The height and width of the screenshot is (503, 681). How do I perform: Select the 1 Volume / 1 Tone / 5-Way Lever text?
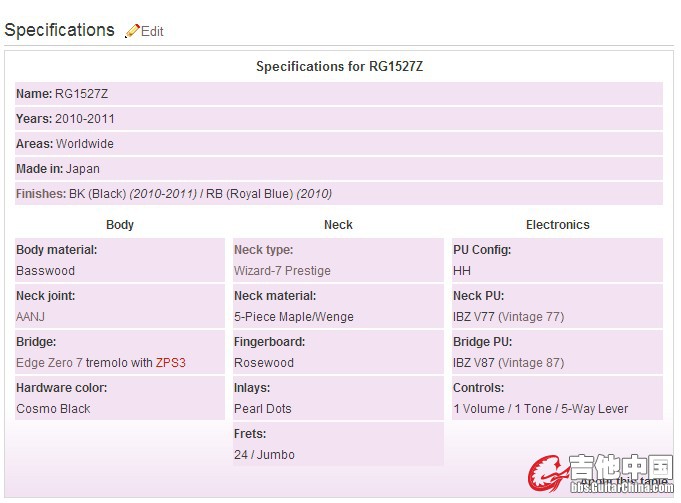541,409
